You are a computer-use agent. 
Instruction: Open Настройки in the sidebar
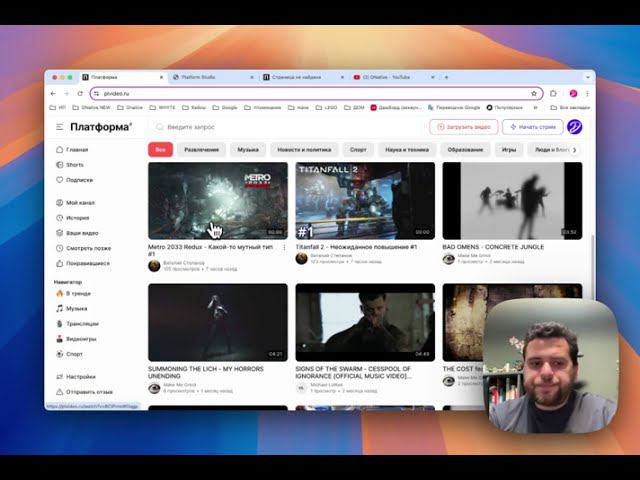[x=76, y=377]
